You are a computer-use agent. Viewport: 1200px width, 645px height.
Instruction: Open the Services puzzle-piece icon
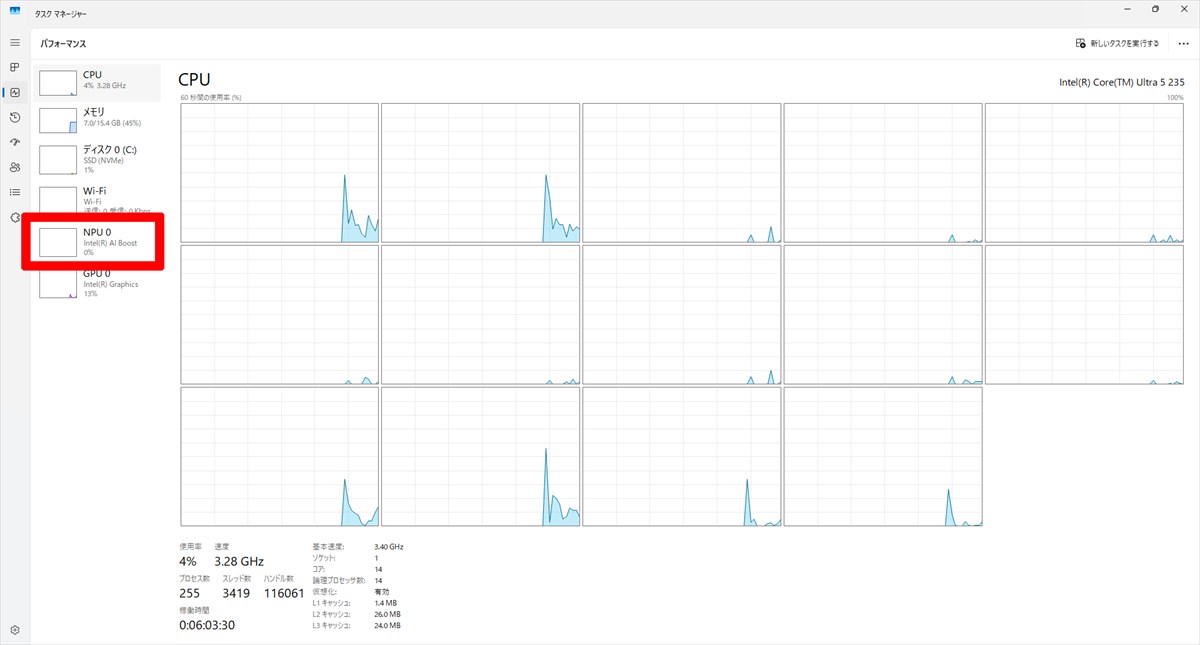click(x=15, y=217)
